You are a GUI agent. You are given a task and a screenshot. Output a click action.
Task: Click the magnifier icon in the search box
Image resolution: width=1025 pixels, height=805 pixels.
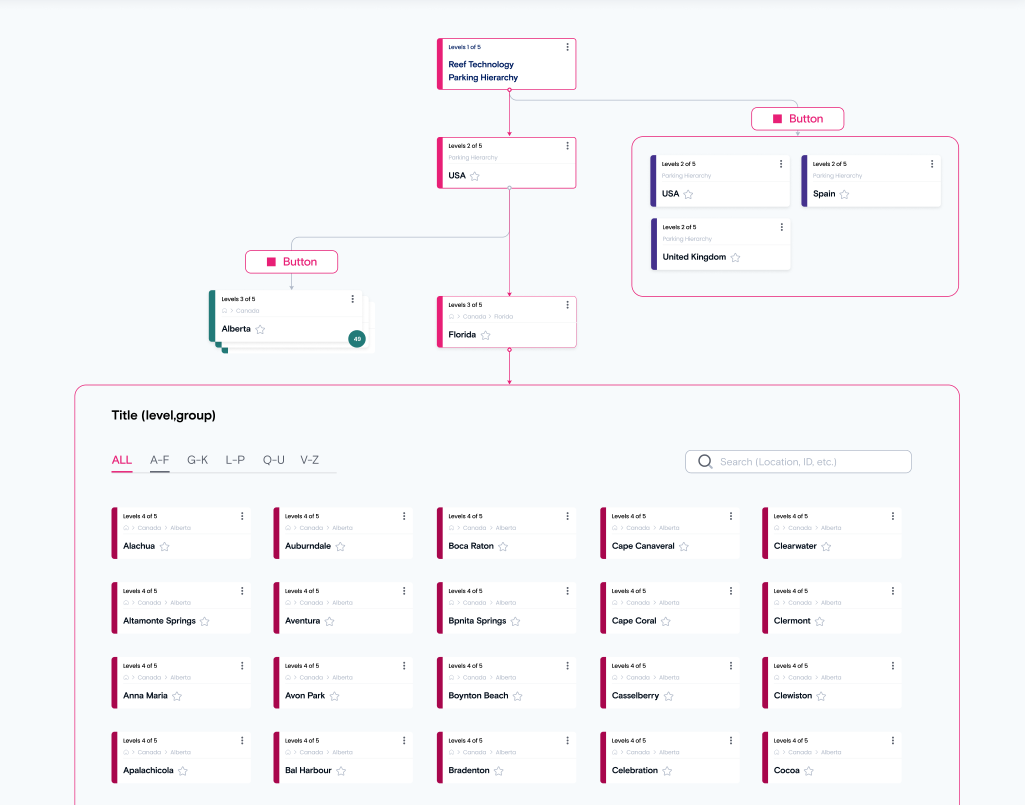(705, 462)
